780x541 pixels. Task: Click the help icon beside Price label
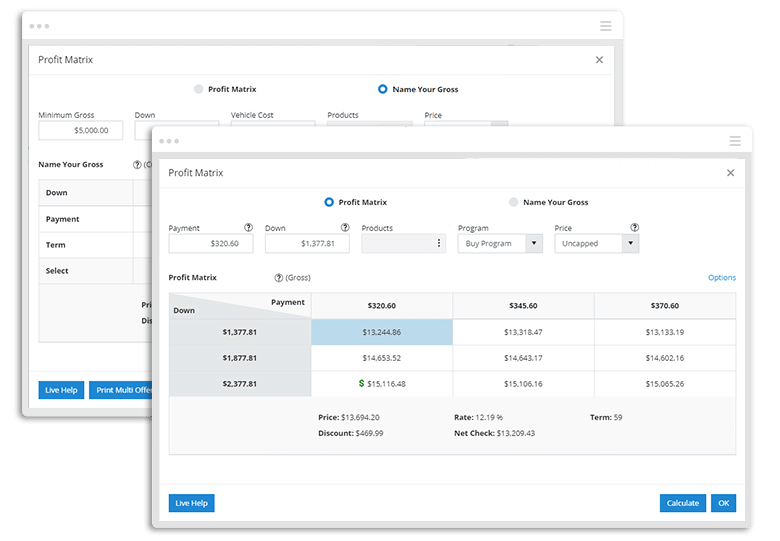point(634,228)
